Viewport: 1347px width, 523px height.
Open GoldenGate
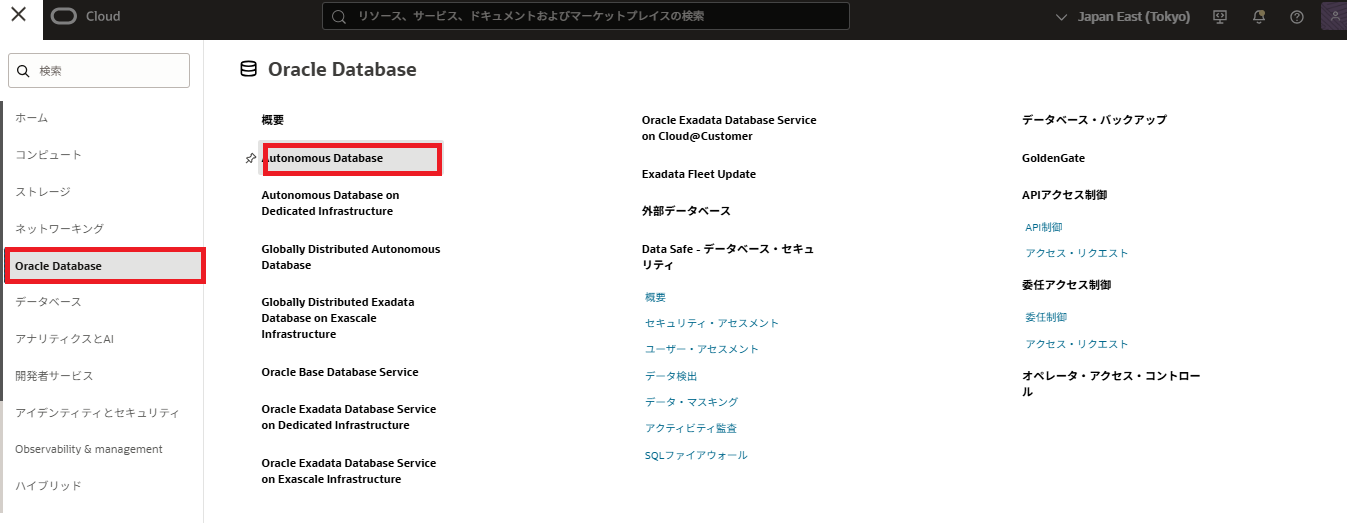pos(1053,158)
